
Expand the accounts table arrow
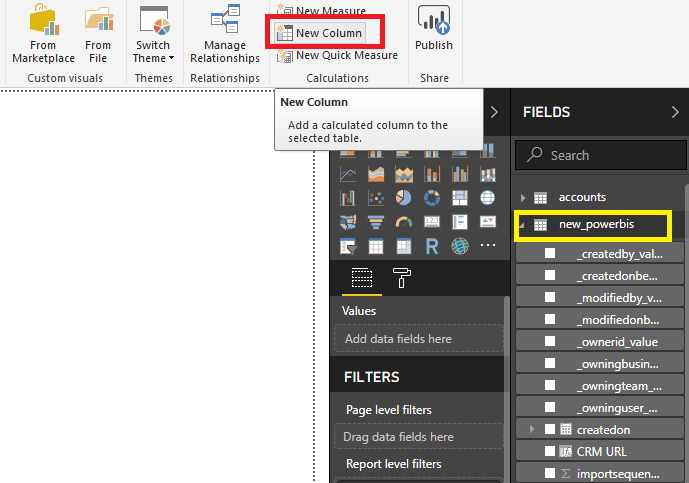tap(523, 198)
